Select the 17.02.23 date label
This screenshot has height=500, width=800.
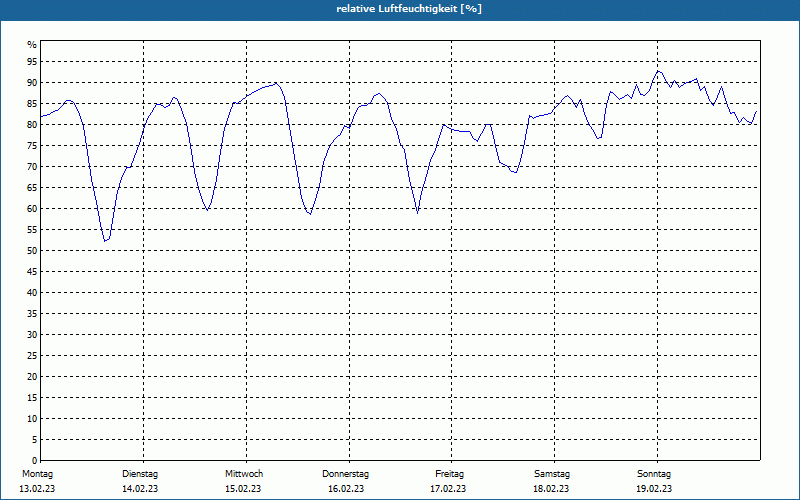(448, 489)
